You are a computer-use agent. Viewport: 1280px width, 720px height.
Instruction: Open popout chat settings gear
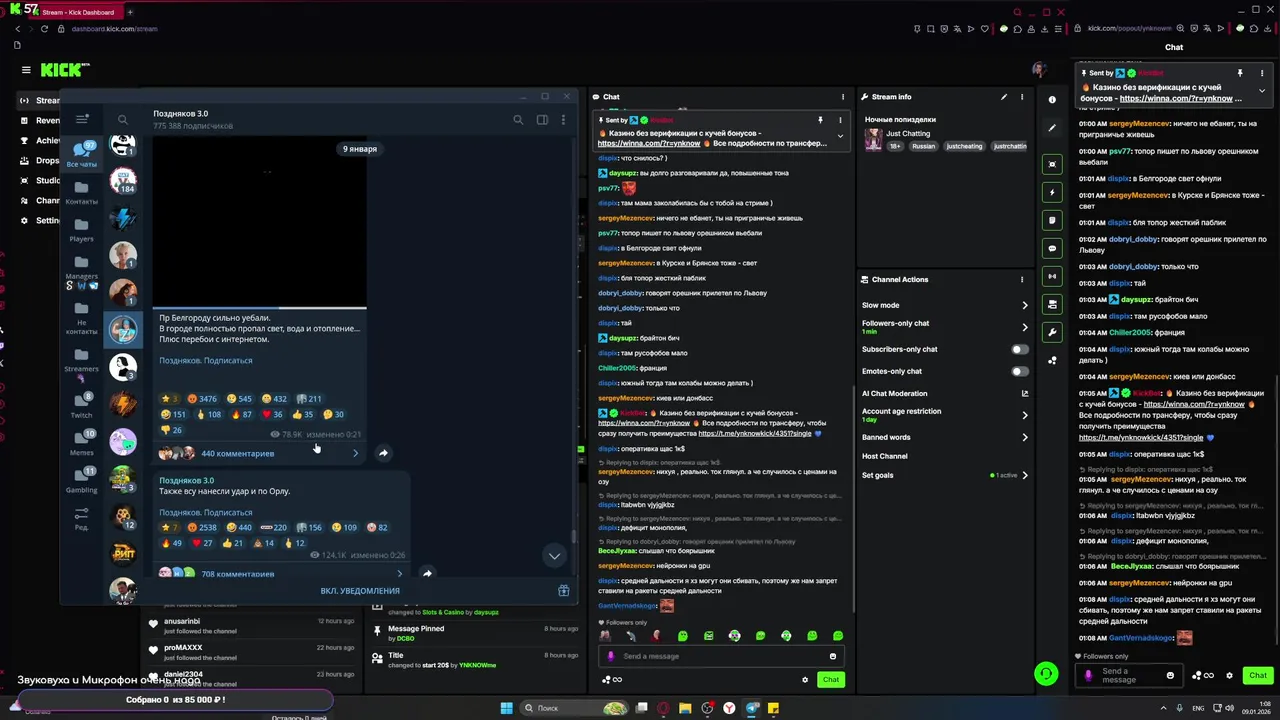click(x=1230, y=675)
